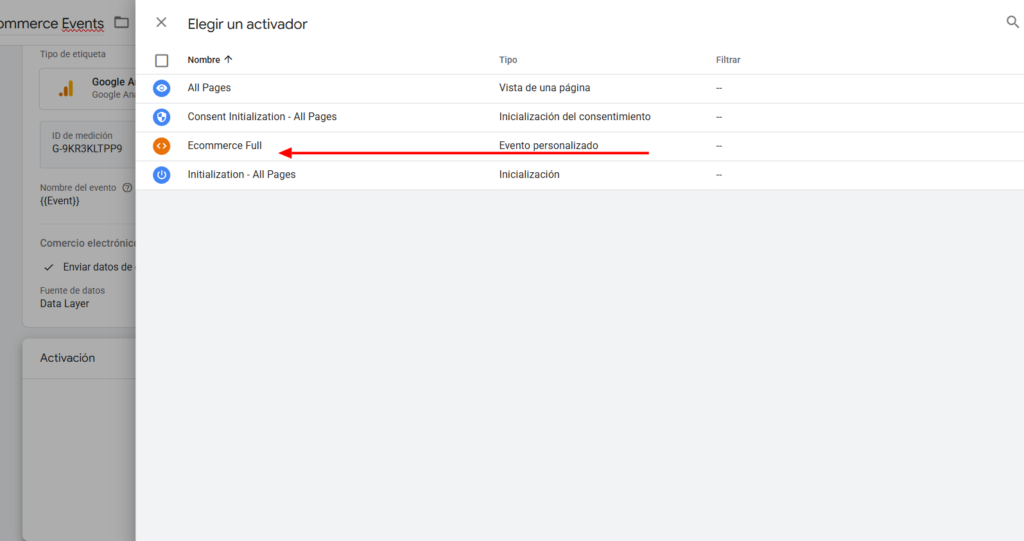Open search in trigger picker

[x=1012, y=22]
